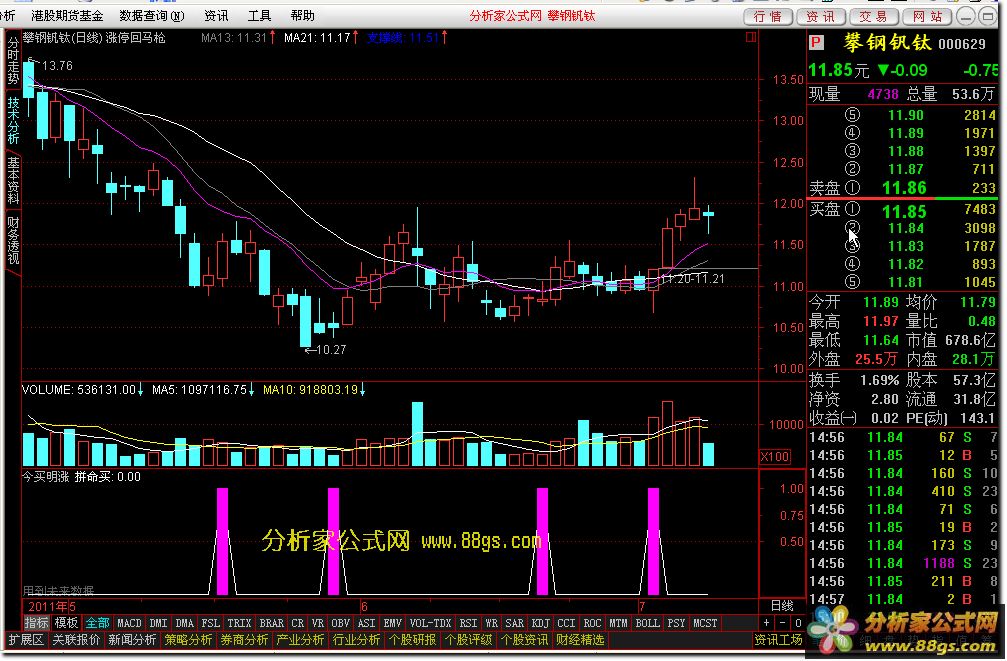The image size is (1007, 661).
Task: Click the 交易 button
Action: tap(873, 16)
